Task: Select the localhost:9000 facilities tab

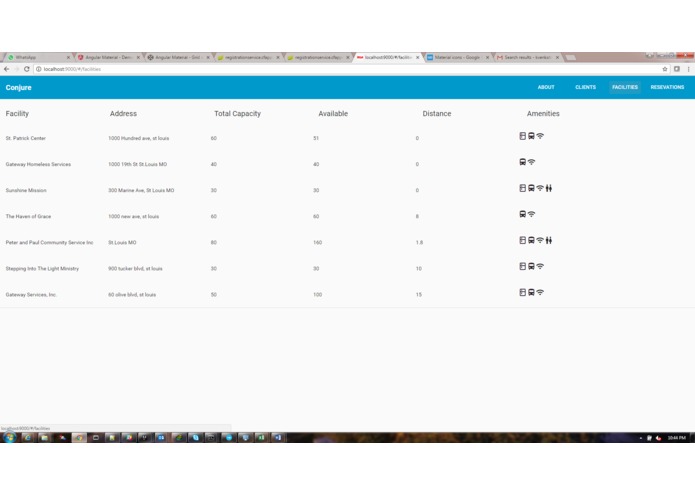Action: [388, 57]
